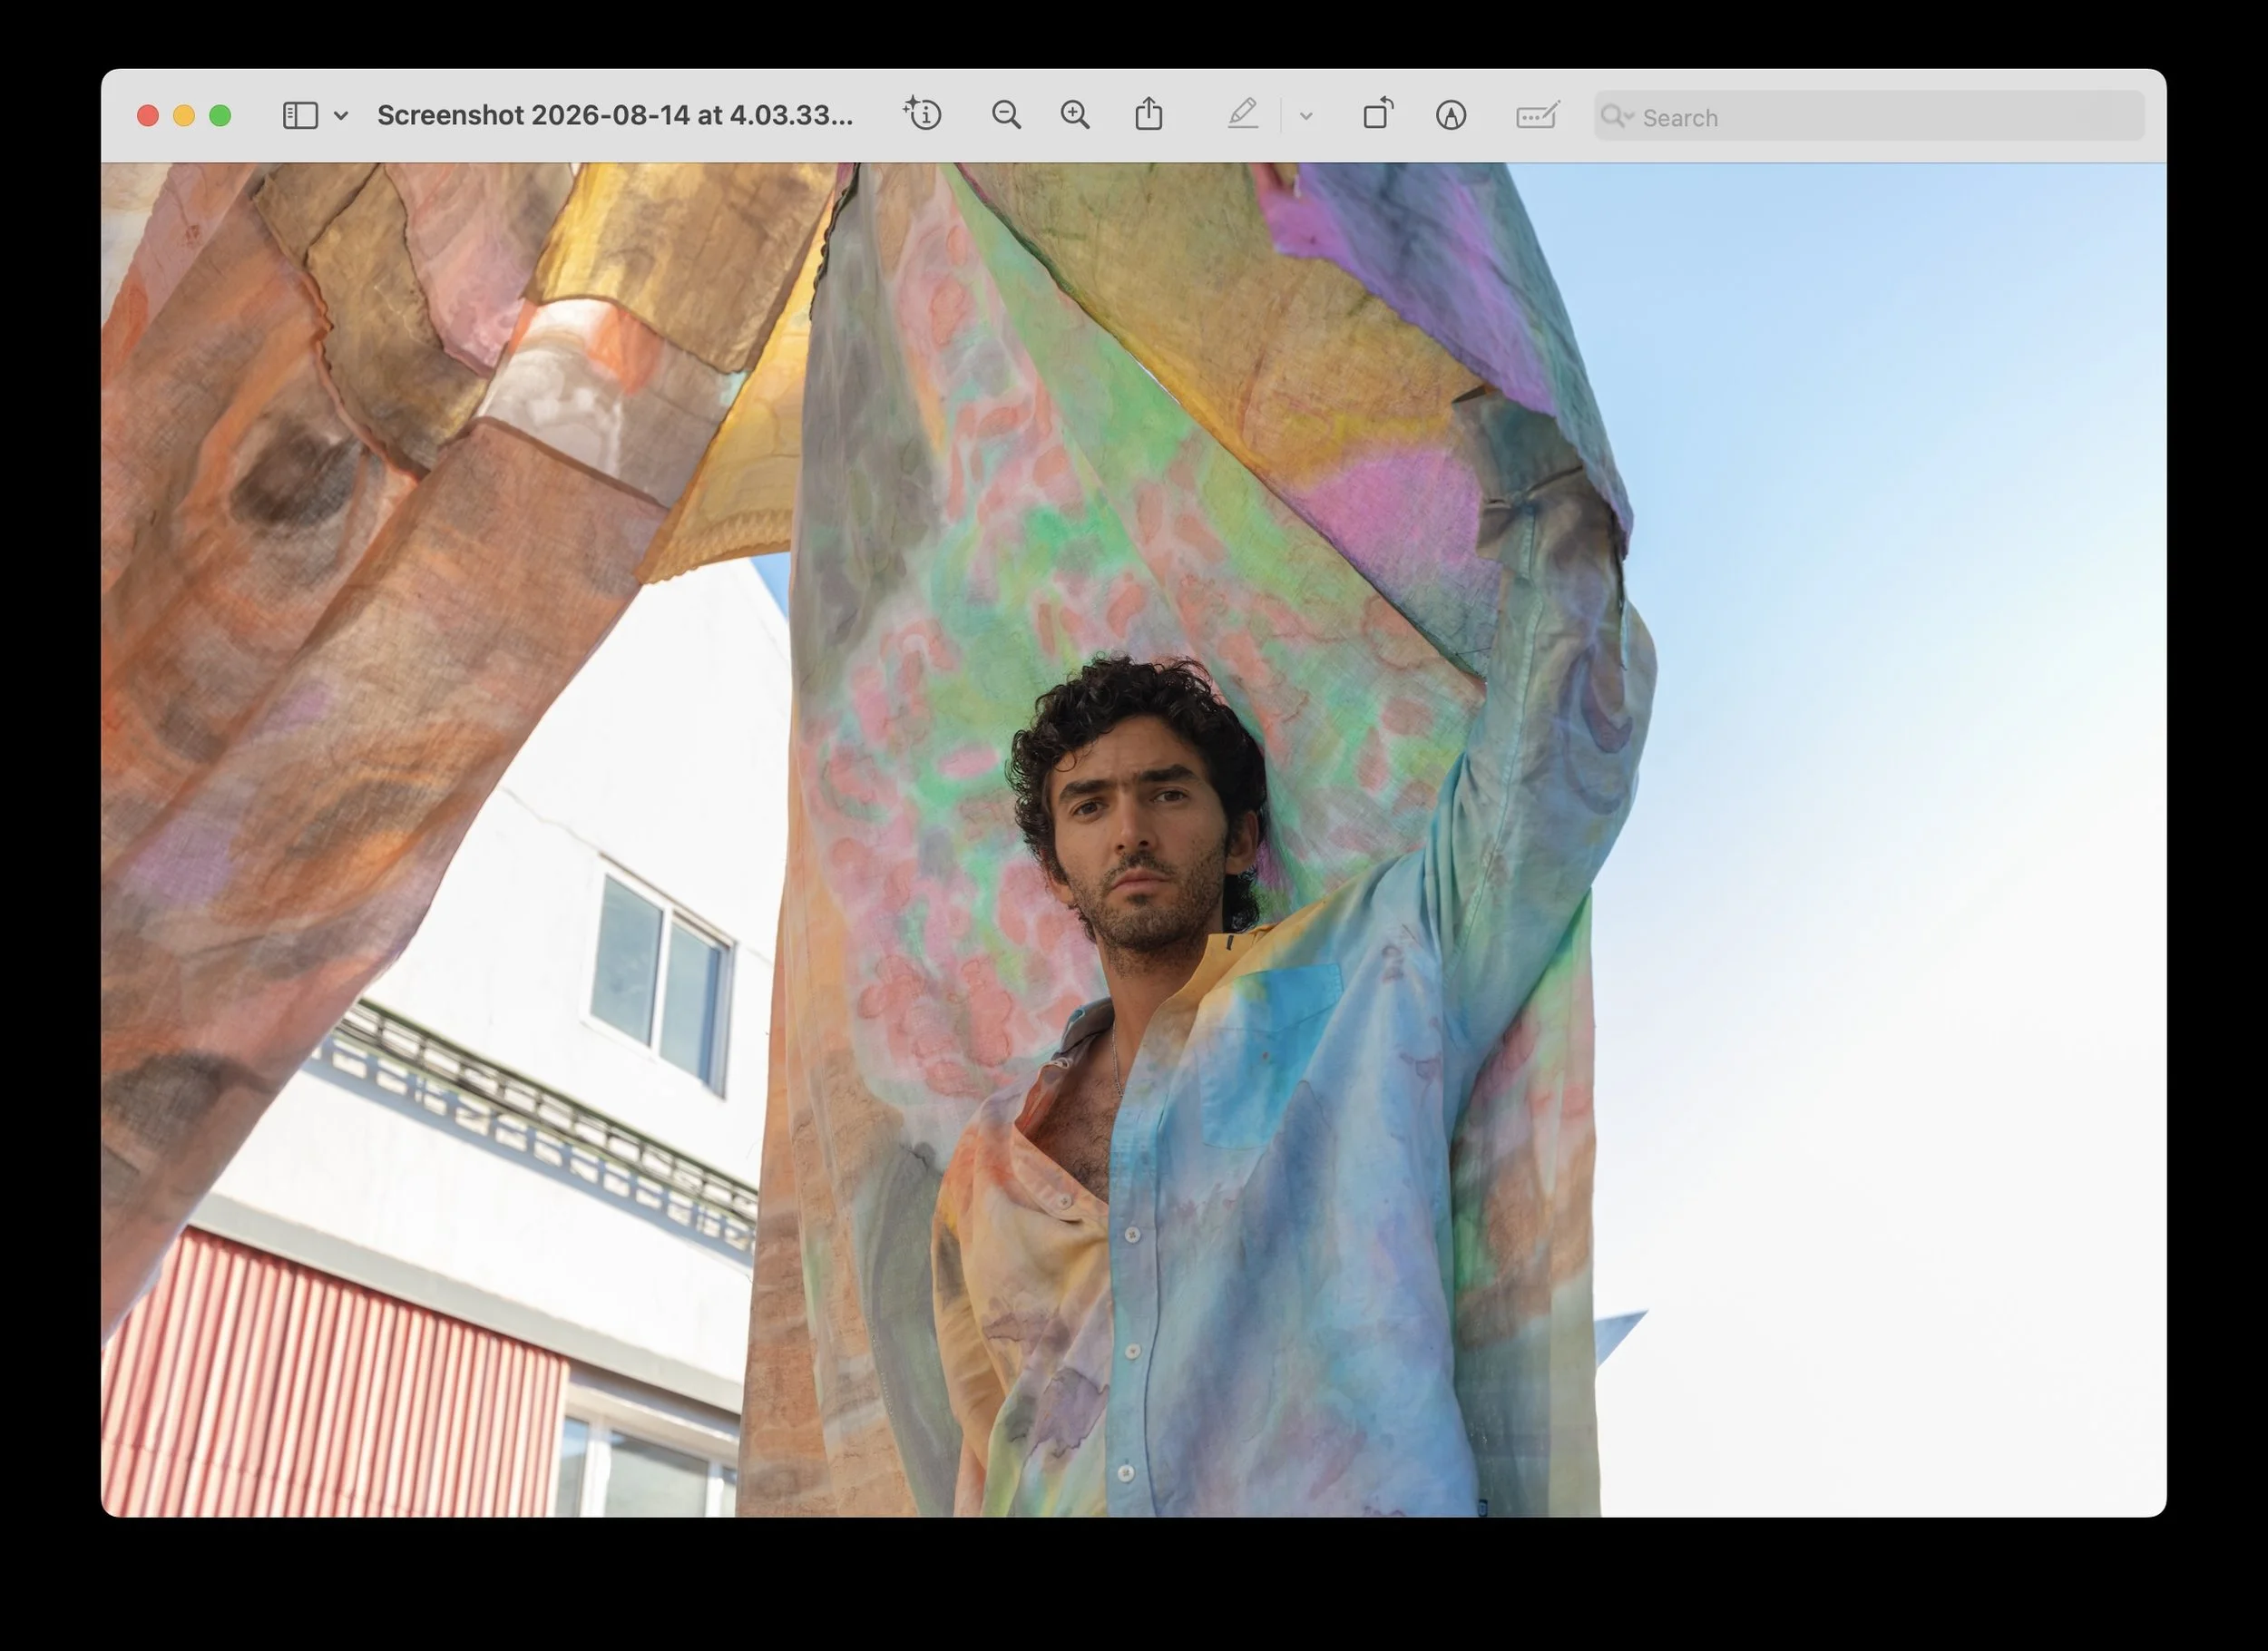Select the Highlight pen tool

click(x=1243, y=114)
